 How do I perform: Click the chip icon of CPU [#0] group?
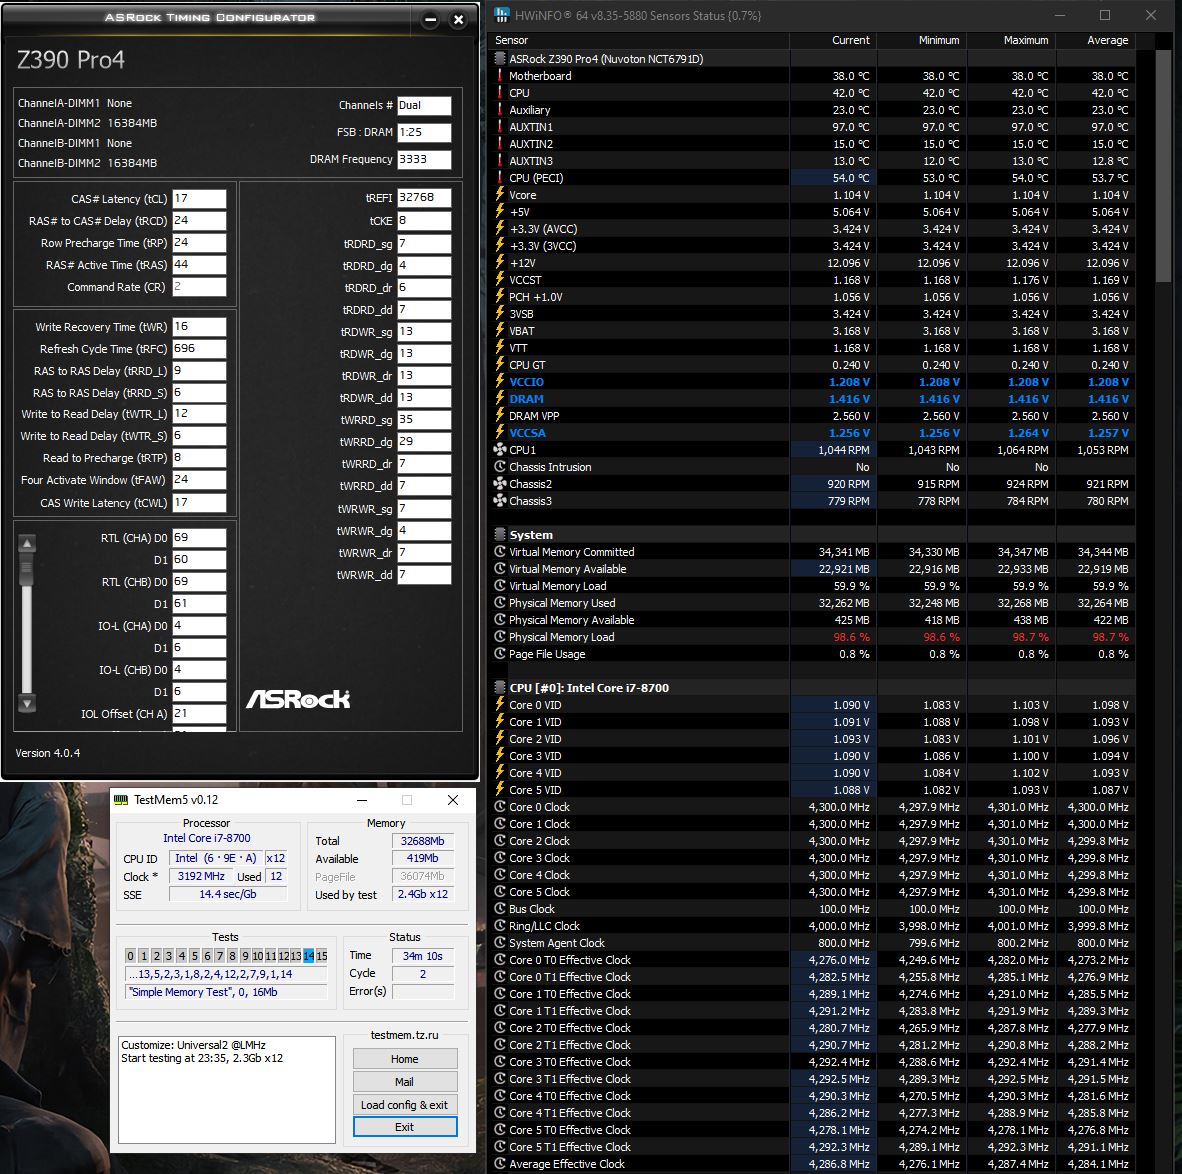499,688
